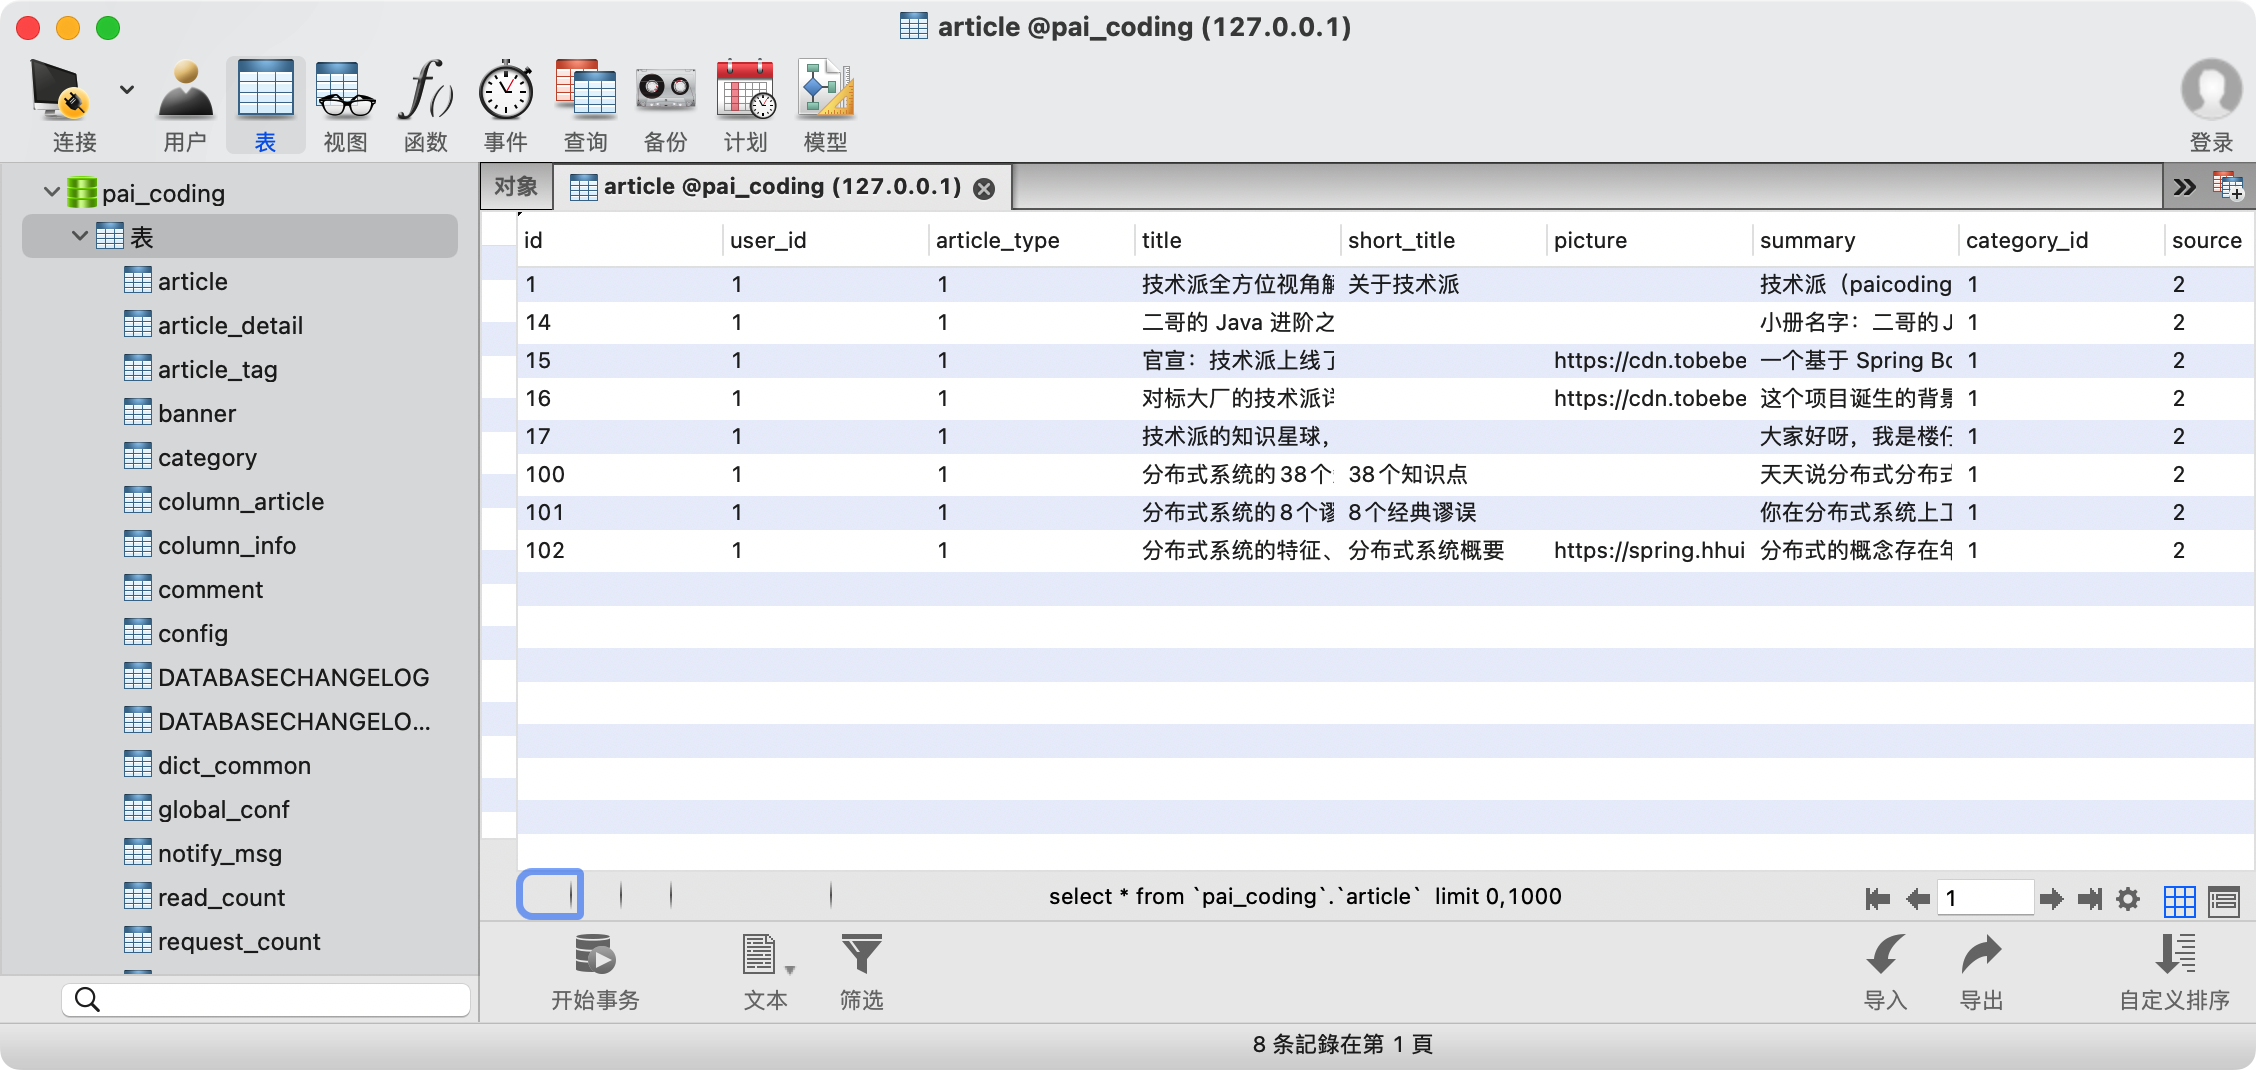Collapse the 表 tables folder
The height and width of the screenshot is (1070, 2256).
80,237
